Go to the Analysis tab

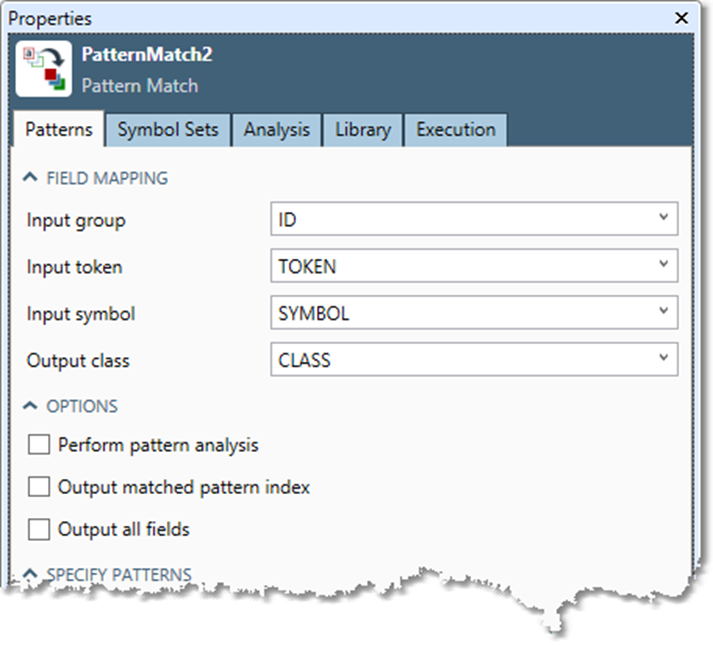click(x=277, y=130)
